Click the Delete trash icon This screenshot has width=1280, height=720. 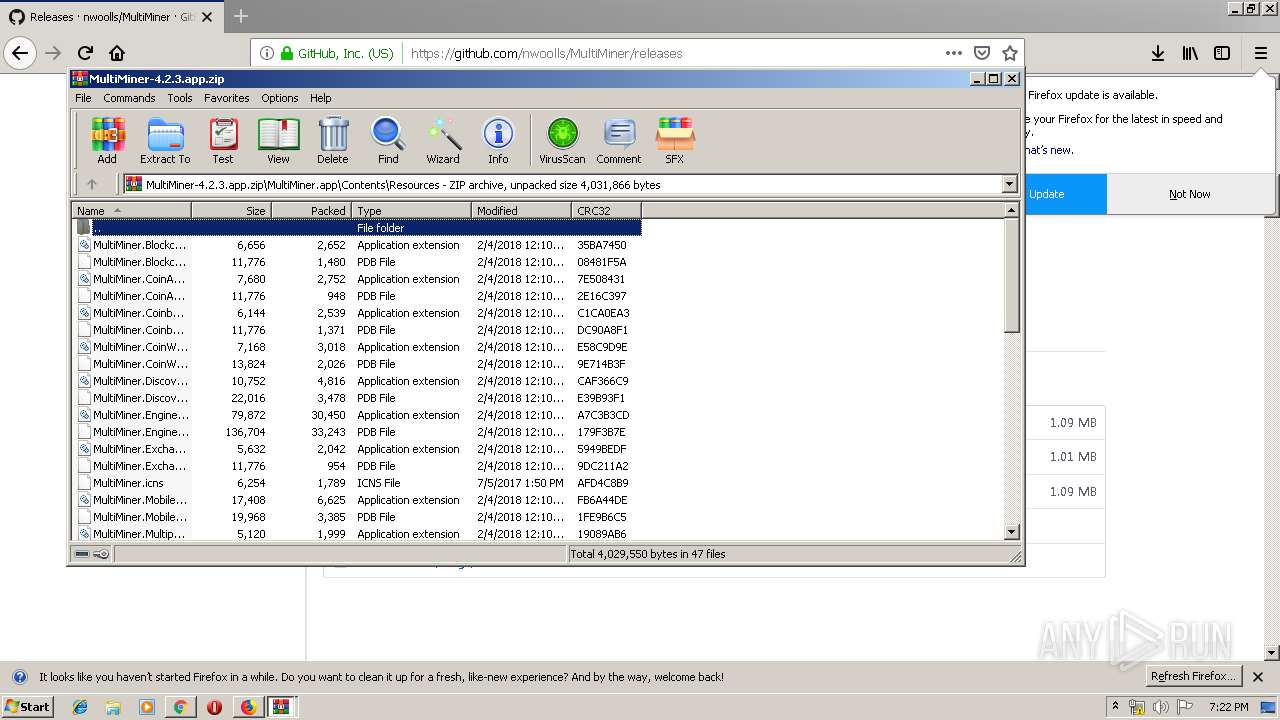[333, 140]
